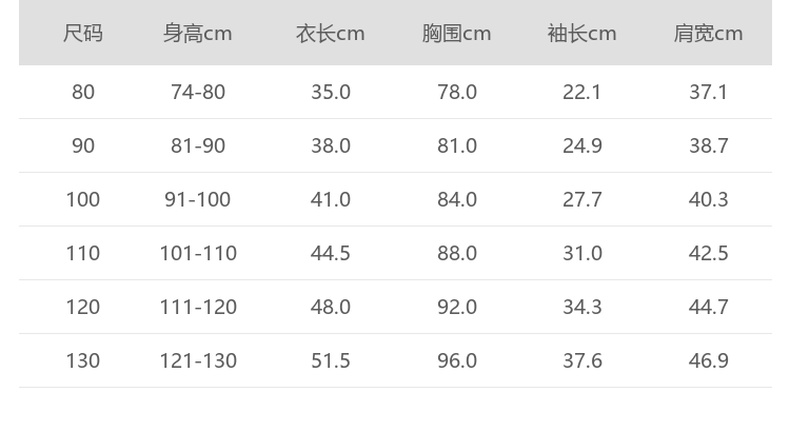Click the 尺码 column header
This screenshot has width=790, height=431.
(x=83, y=34)
